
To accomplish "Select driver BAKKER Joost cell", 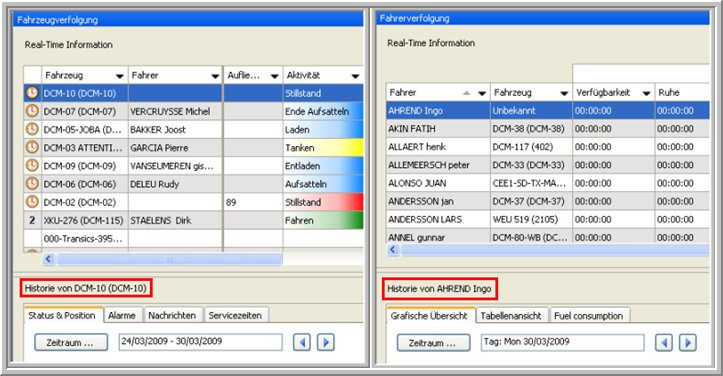I will 175,130.
